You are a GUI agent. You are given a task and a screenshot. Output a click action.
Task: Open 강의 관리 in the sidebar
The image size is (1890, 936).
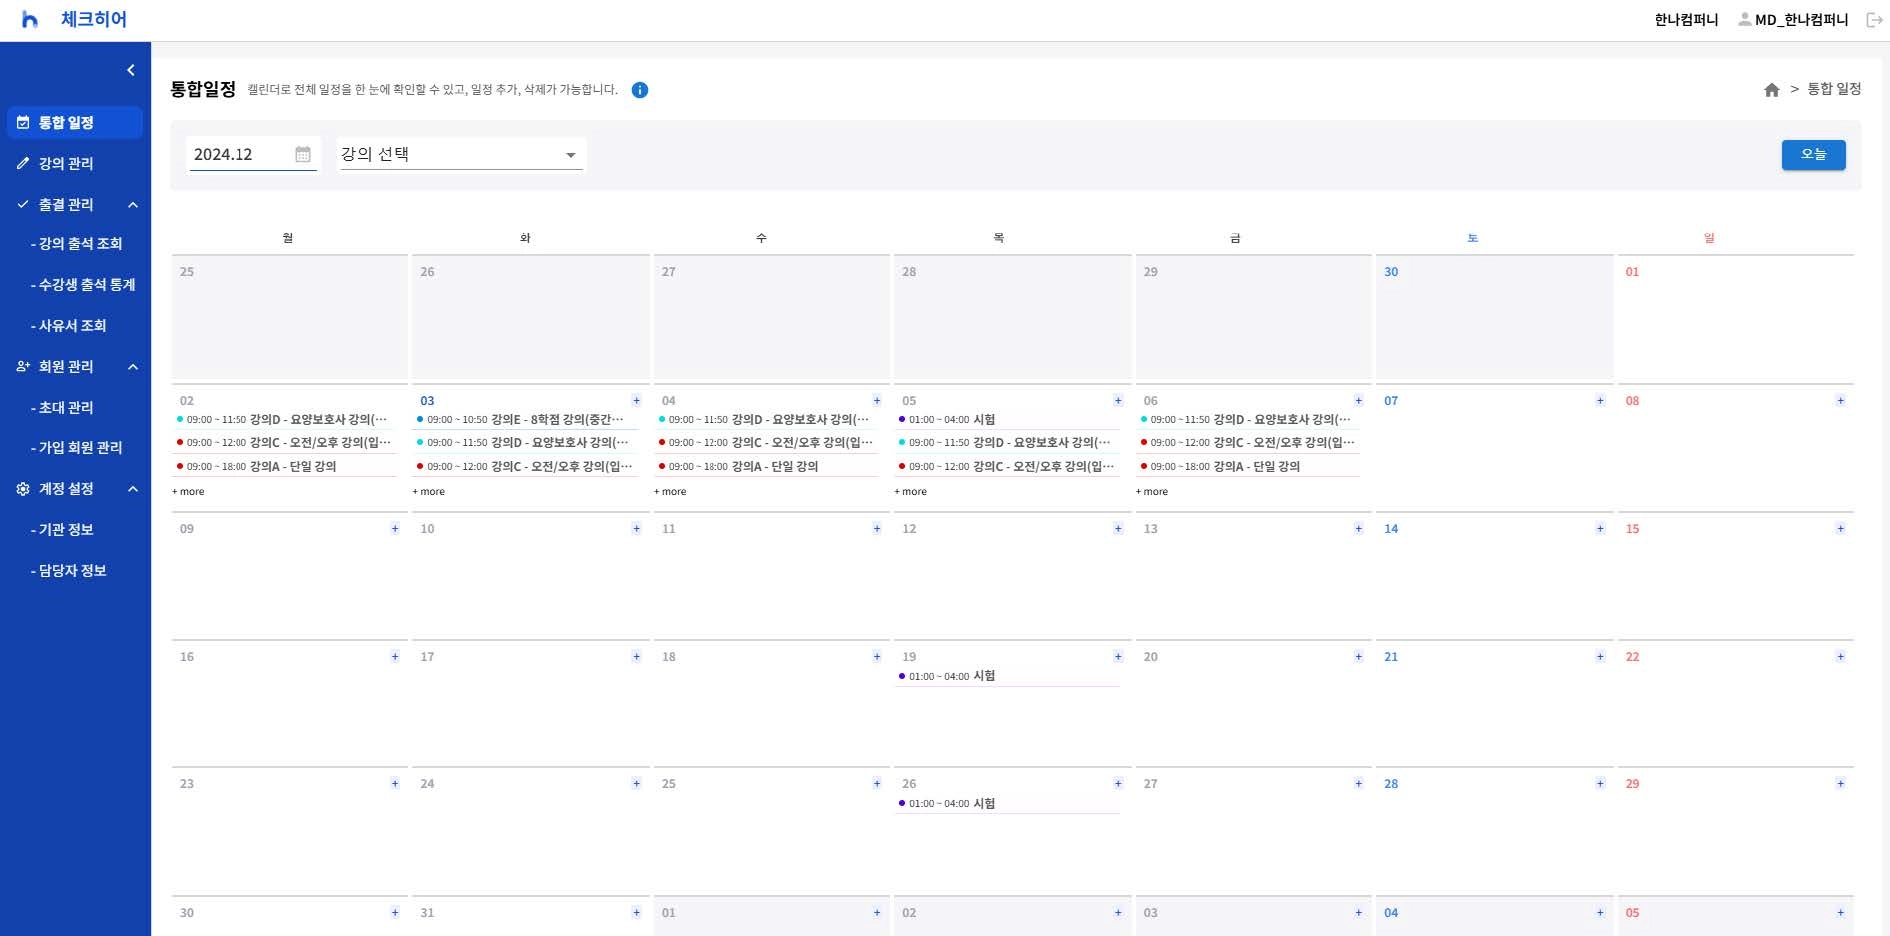coord(66,164)
